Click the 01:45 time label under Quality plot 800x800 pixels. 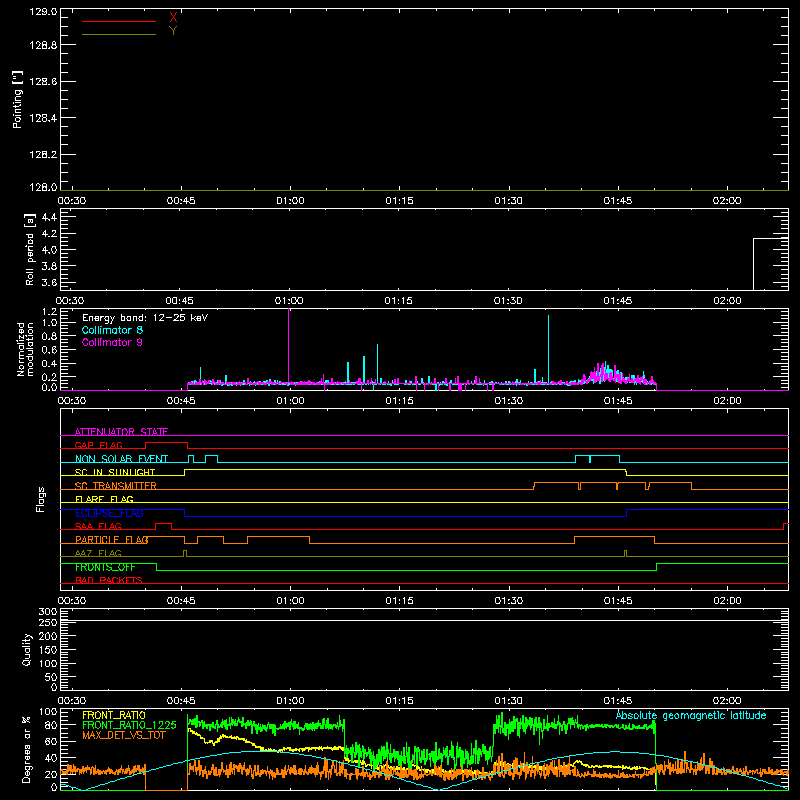(617, 701)
